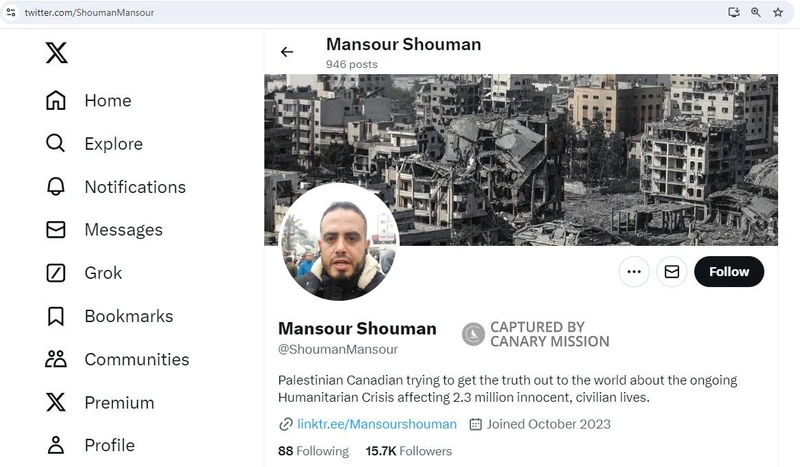Click the Bookmarks icon
800x467 pixels.
coord(56,316)
